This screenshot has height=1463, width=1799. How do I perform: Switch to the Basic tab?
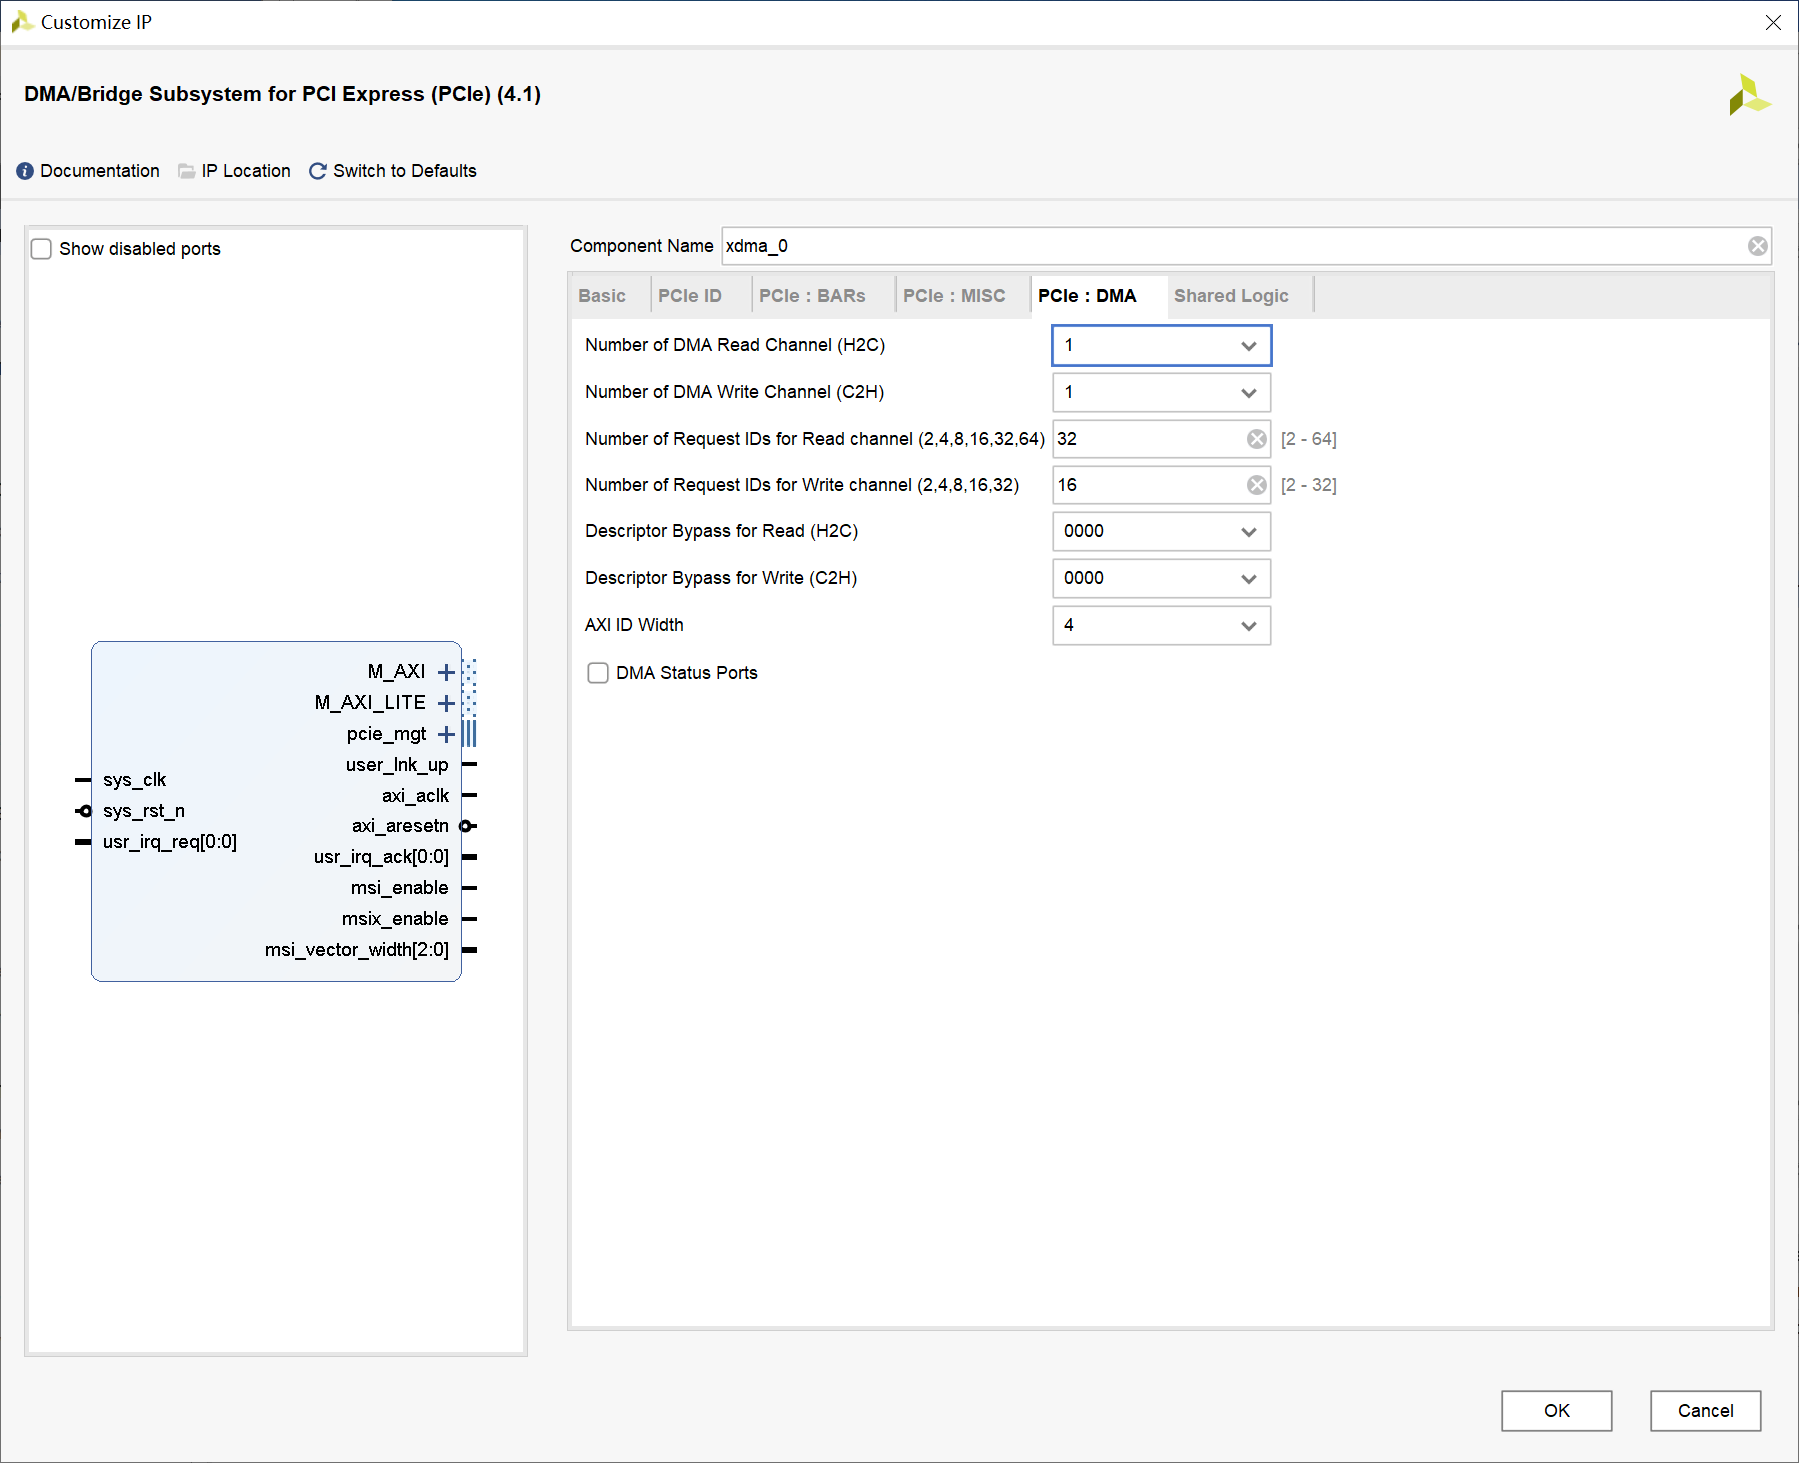click(x=602, y=296)
